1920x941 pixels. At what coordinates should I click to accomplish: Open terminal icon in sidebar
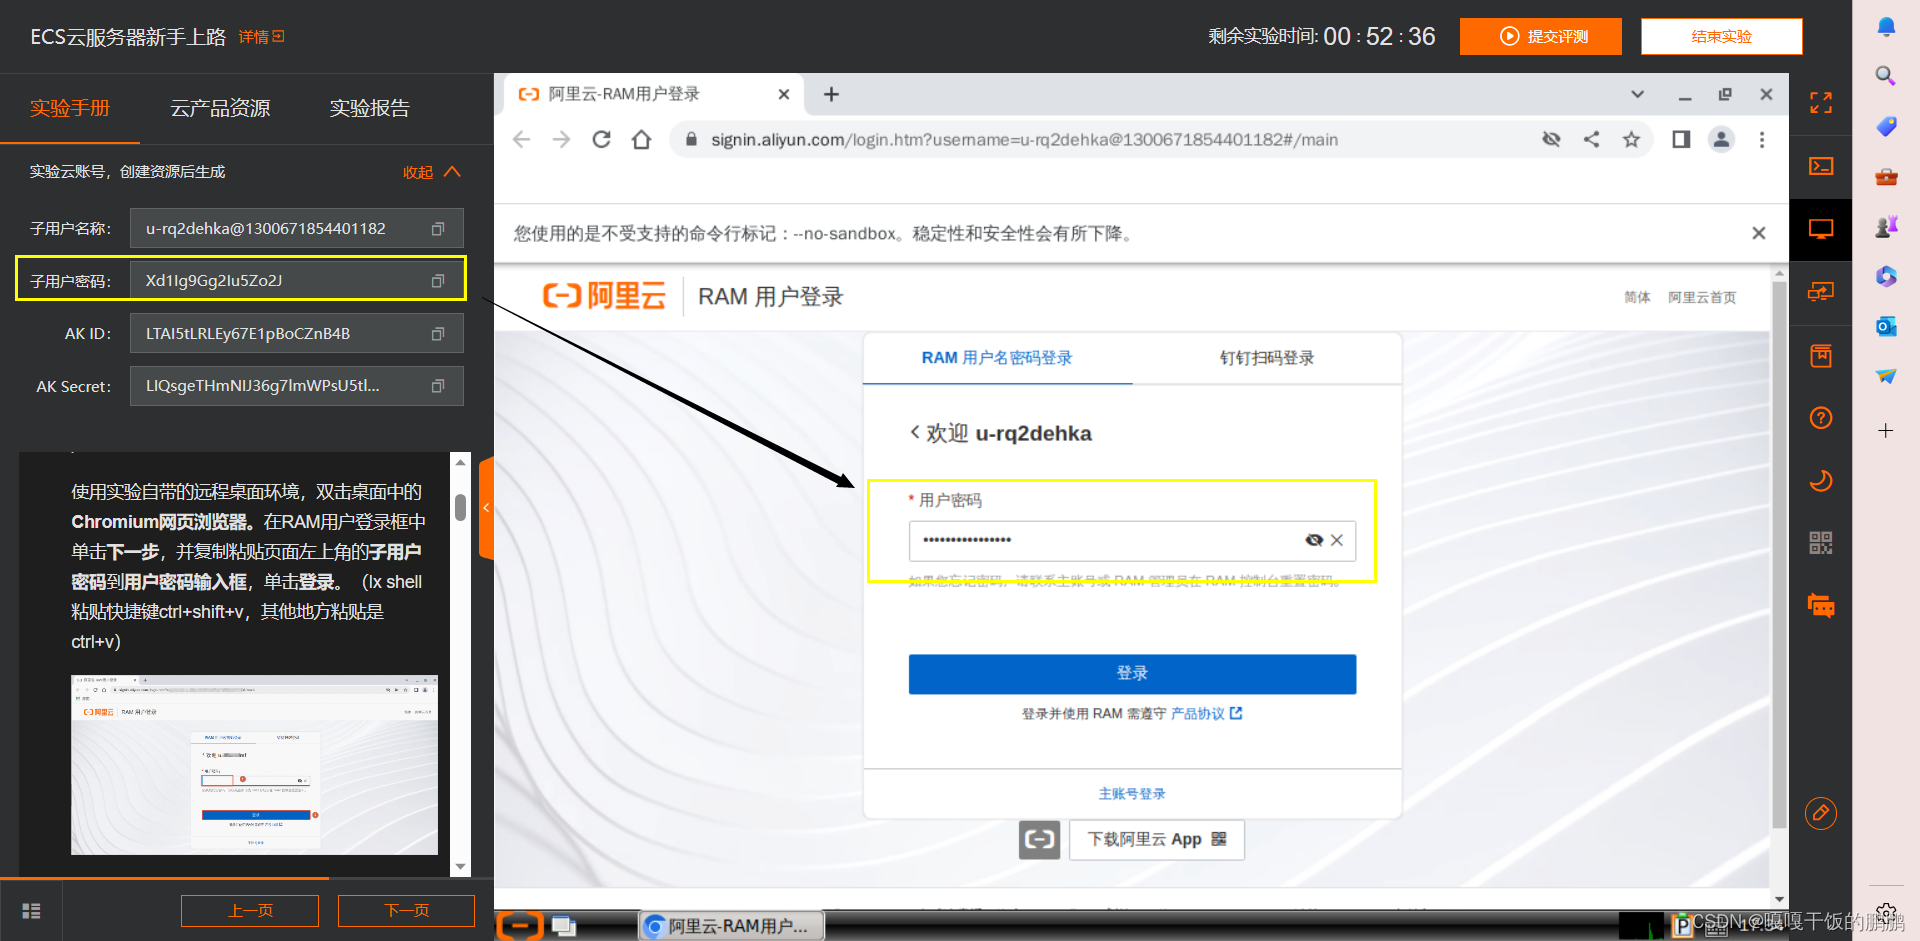(x=1821, y=166)
